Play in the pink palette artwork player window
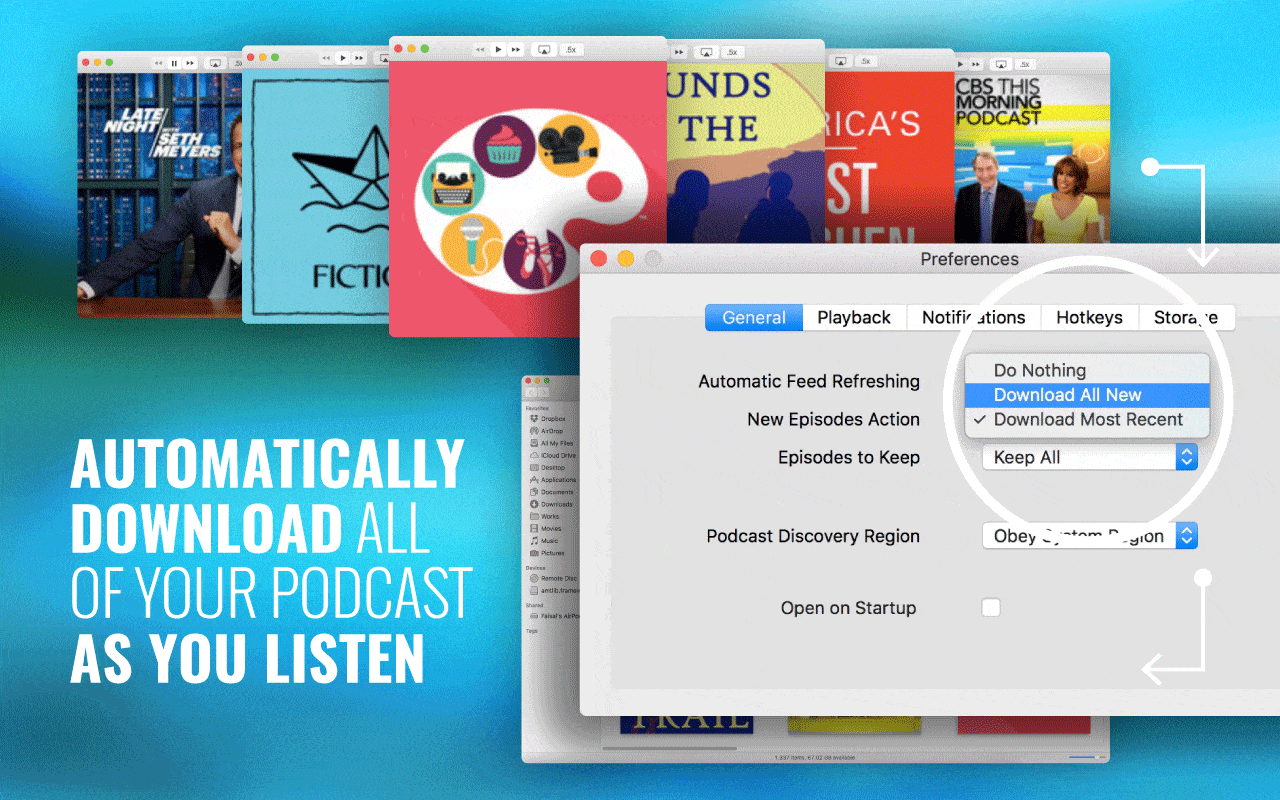This screenshot has width=1280, height=800. (498, 49)
